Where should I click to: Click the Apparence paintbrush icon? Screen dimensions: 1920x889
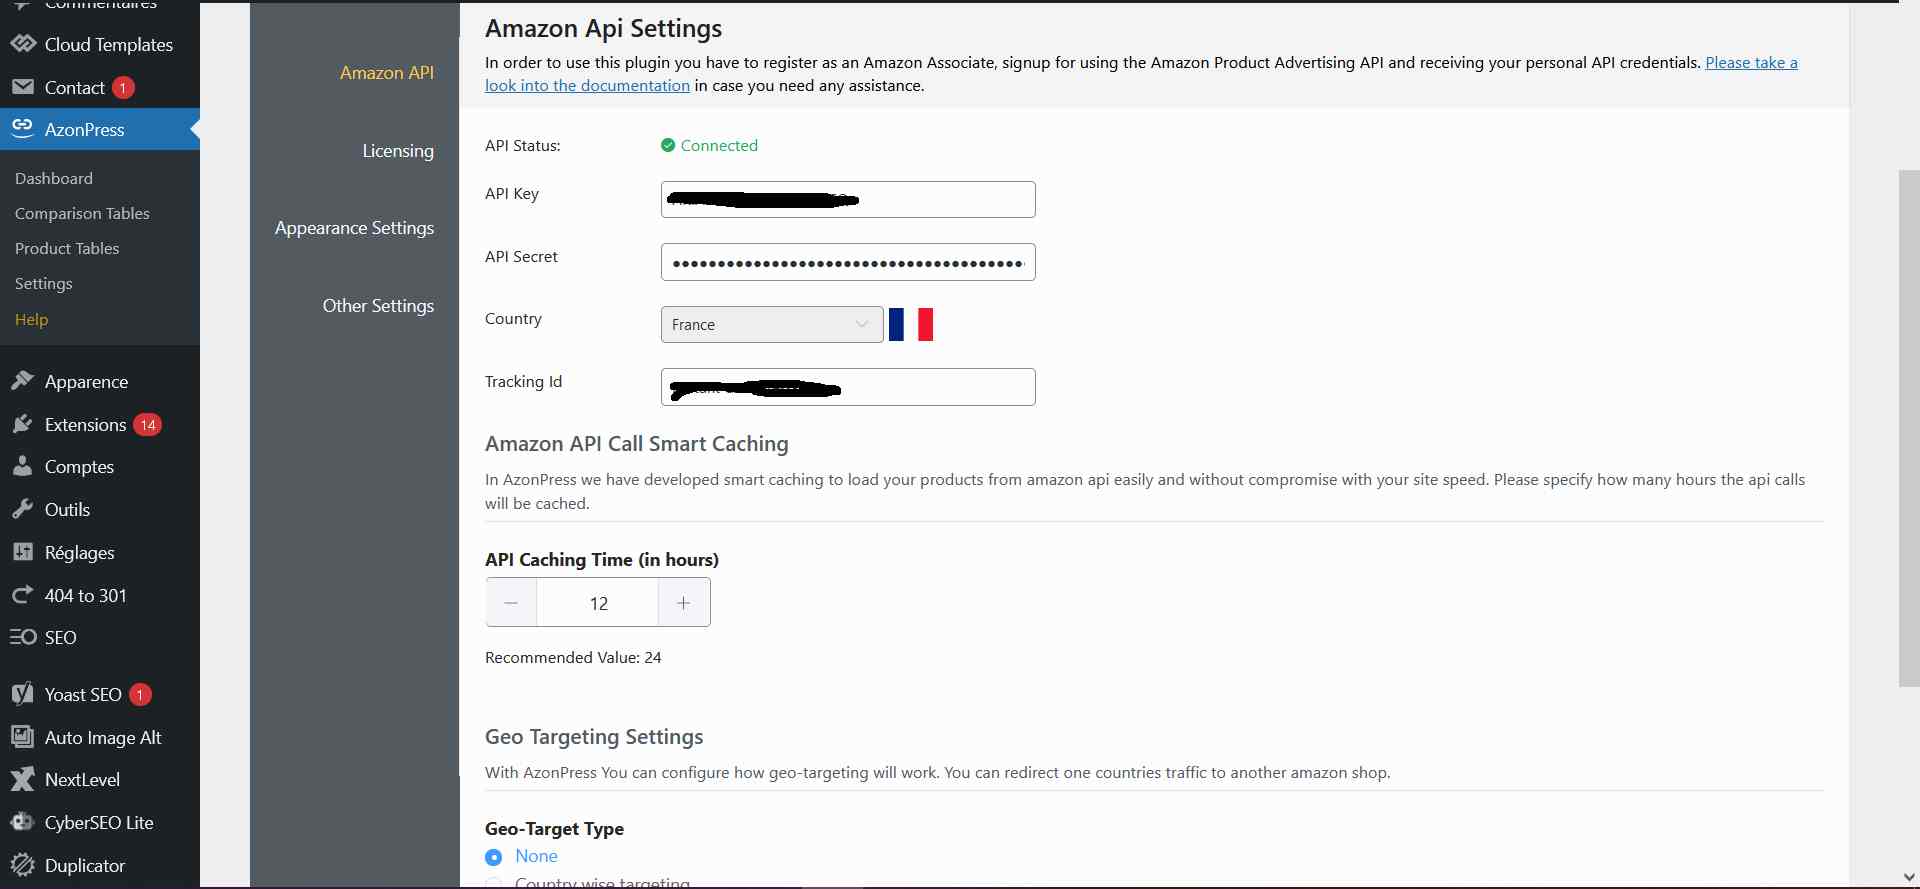tap(23, 381)
